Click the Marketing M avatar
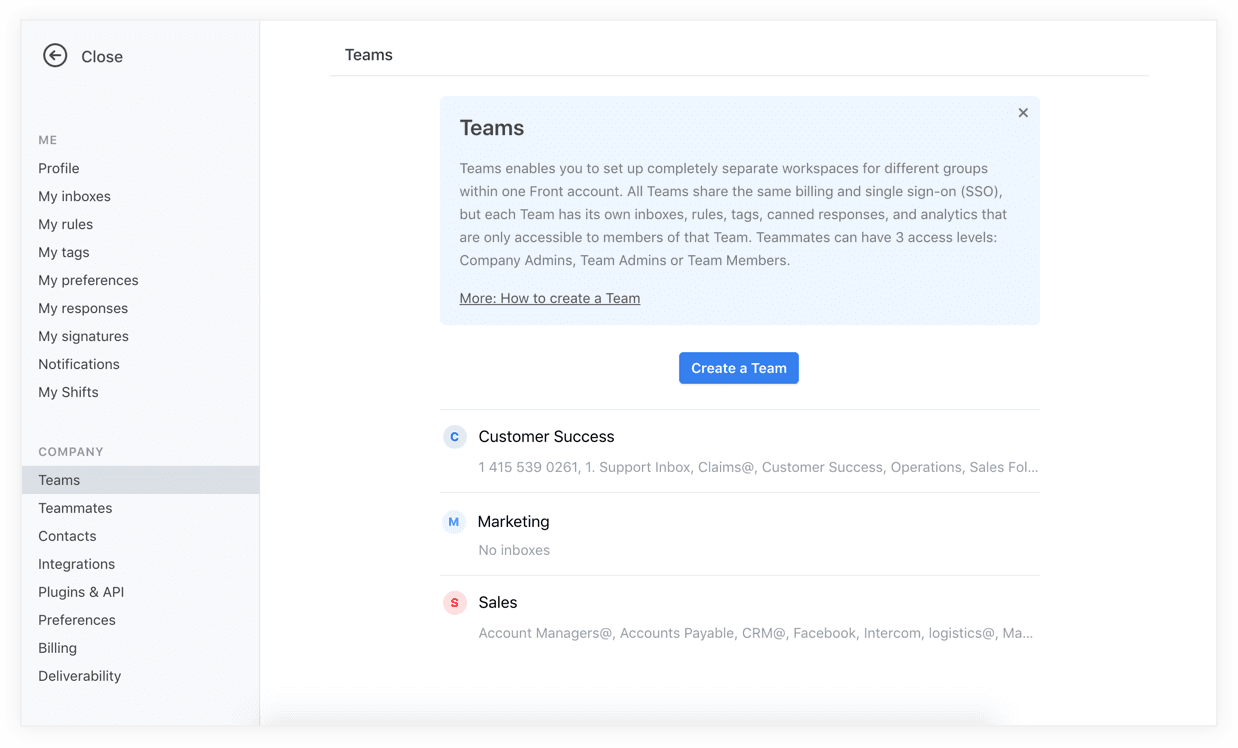This screenshot has height=748, width=1238. (454, 522)
